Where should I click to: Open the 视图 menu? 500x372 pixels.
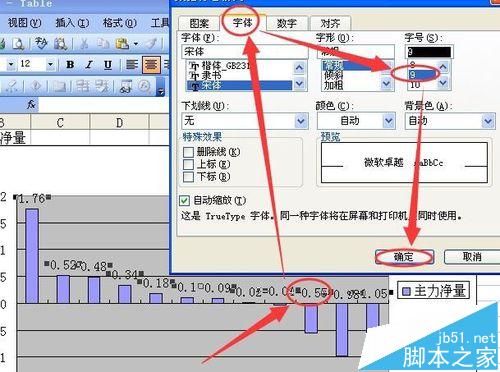point(24,23)
